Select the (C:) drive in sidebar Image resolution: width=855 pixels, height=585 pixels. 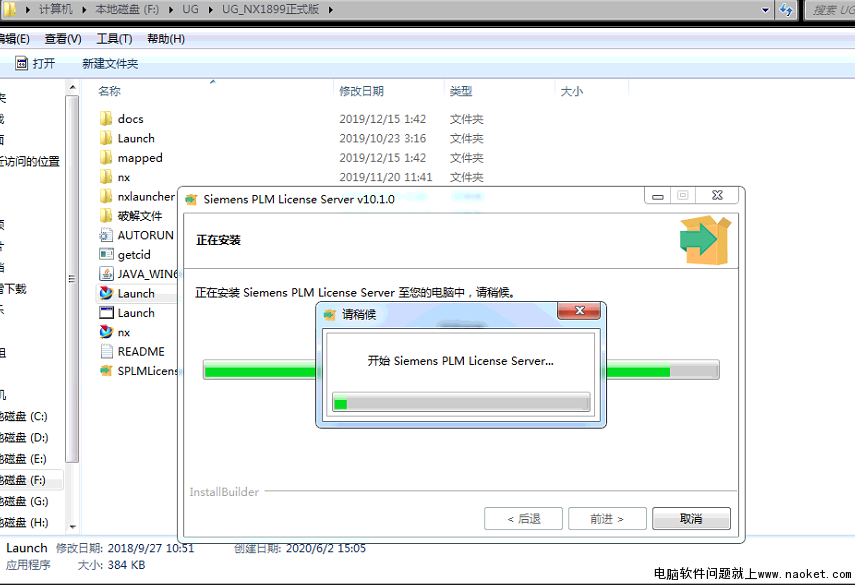[x=23, y=417]
